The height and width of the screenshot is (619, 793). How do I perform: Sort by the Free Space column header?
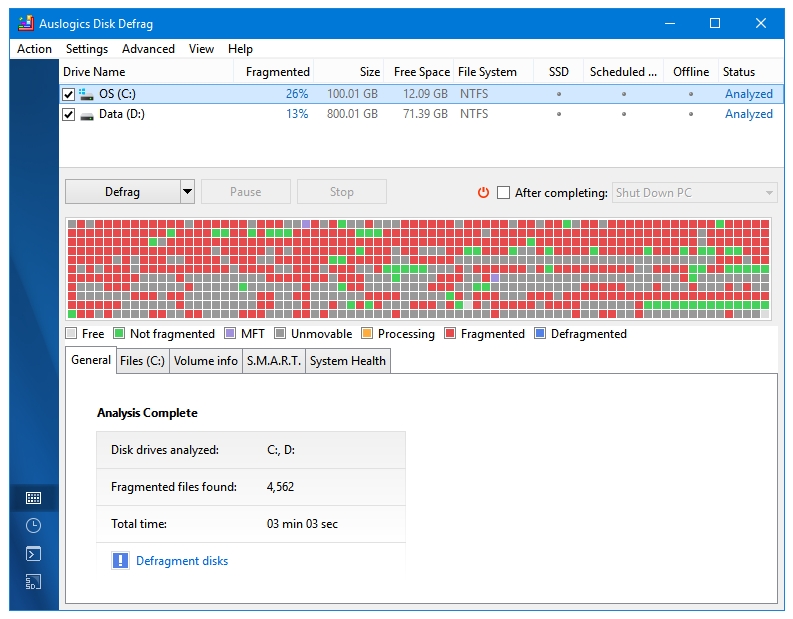(x=419, y=72)
